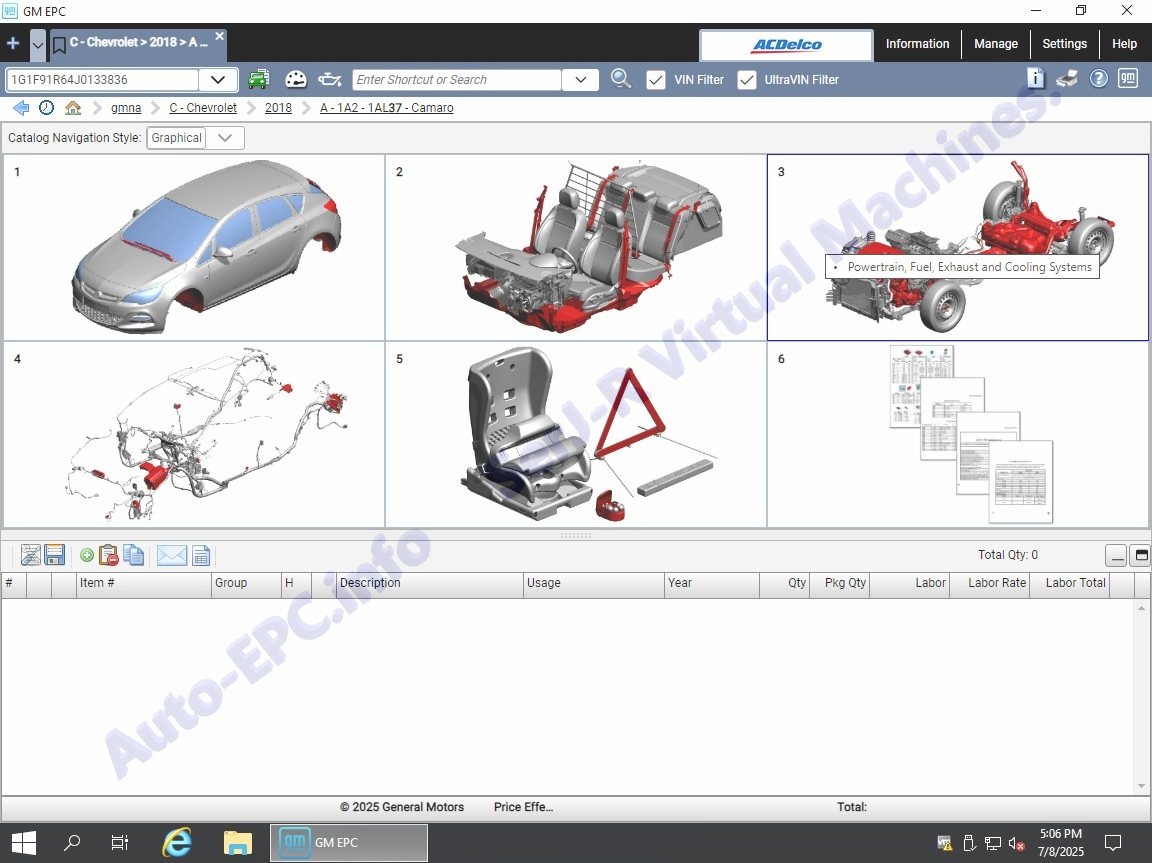Click the envelope email icon

point(172,556)
